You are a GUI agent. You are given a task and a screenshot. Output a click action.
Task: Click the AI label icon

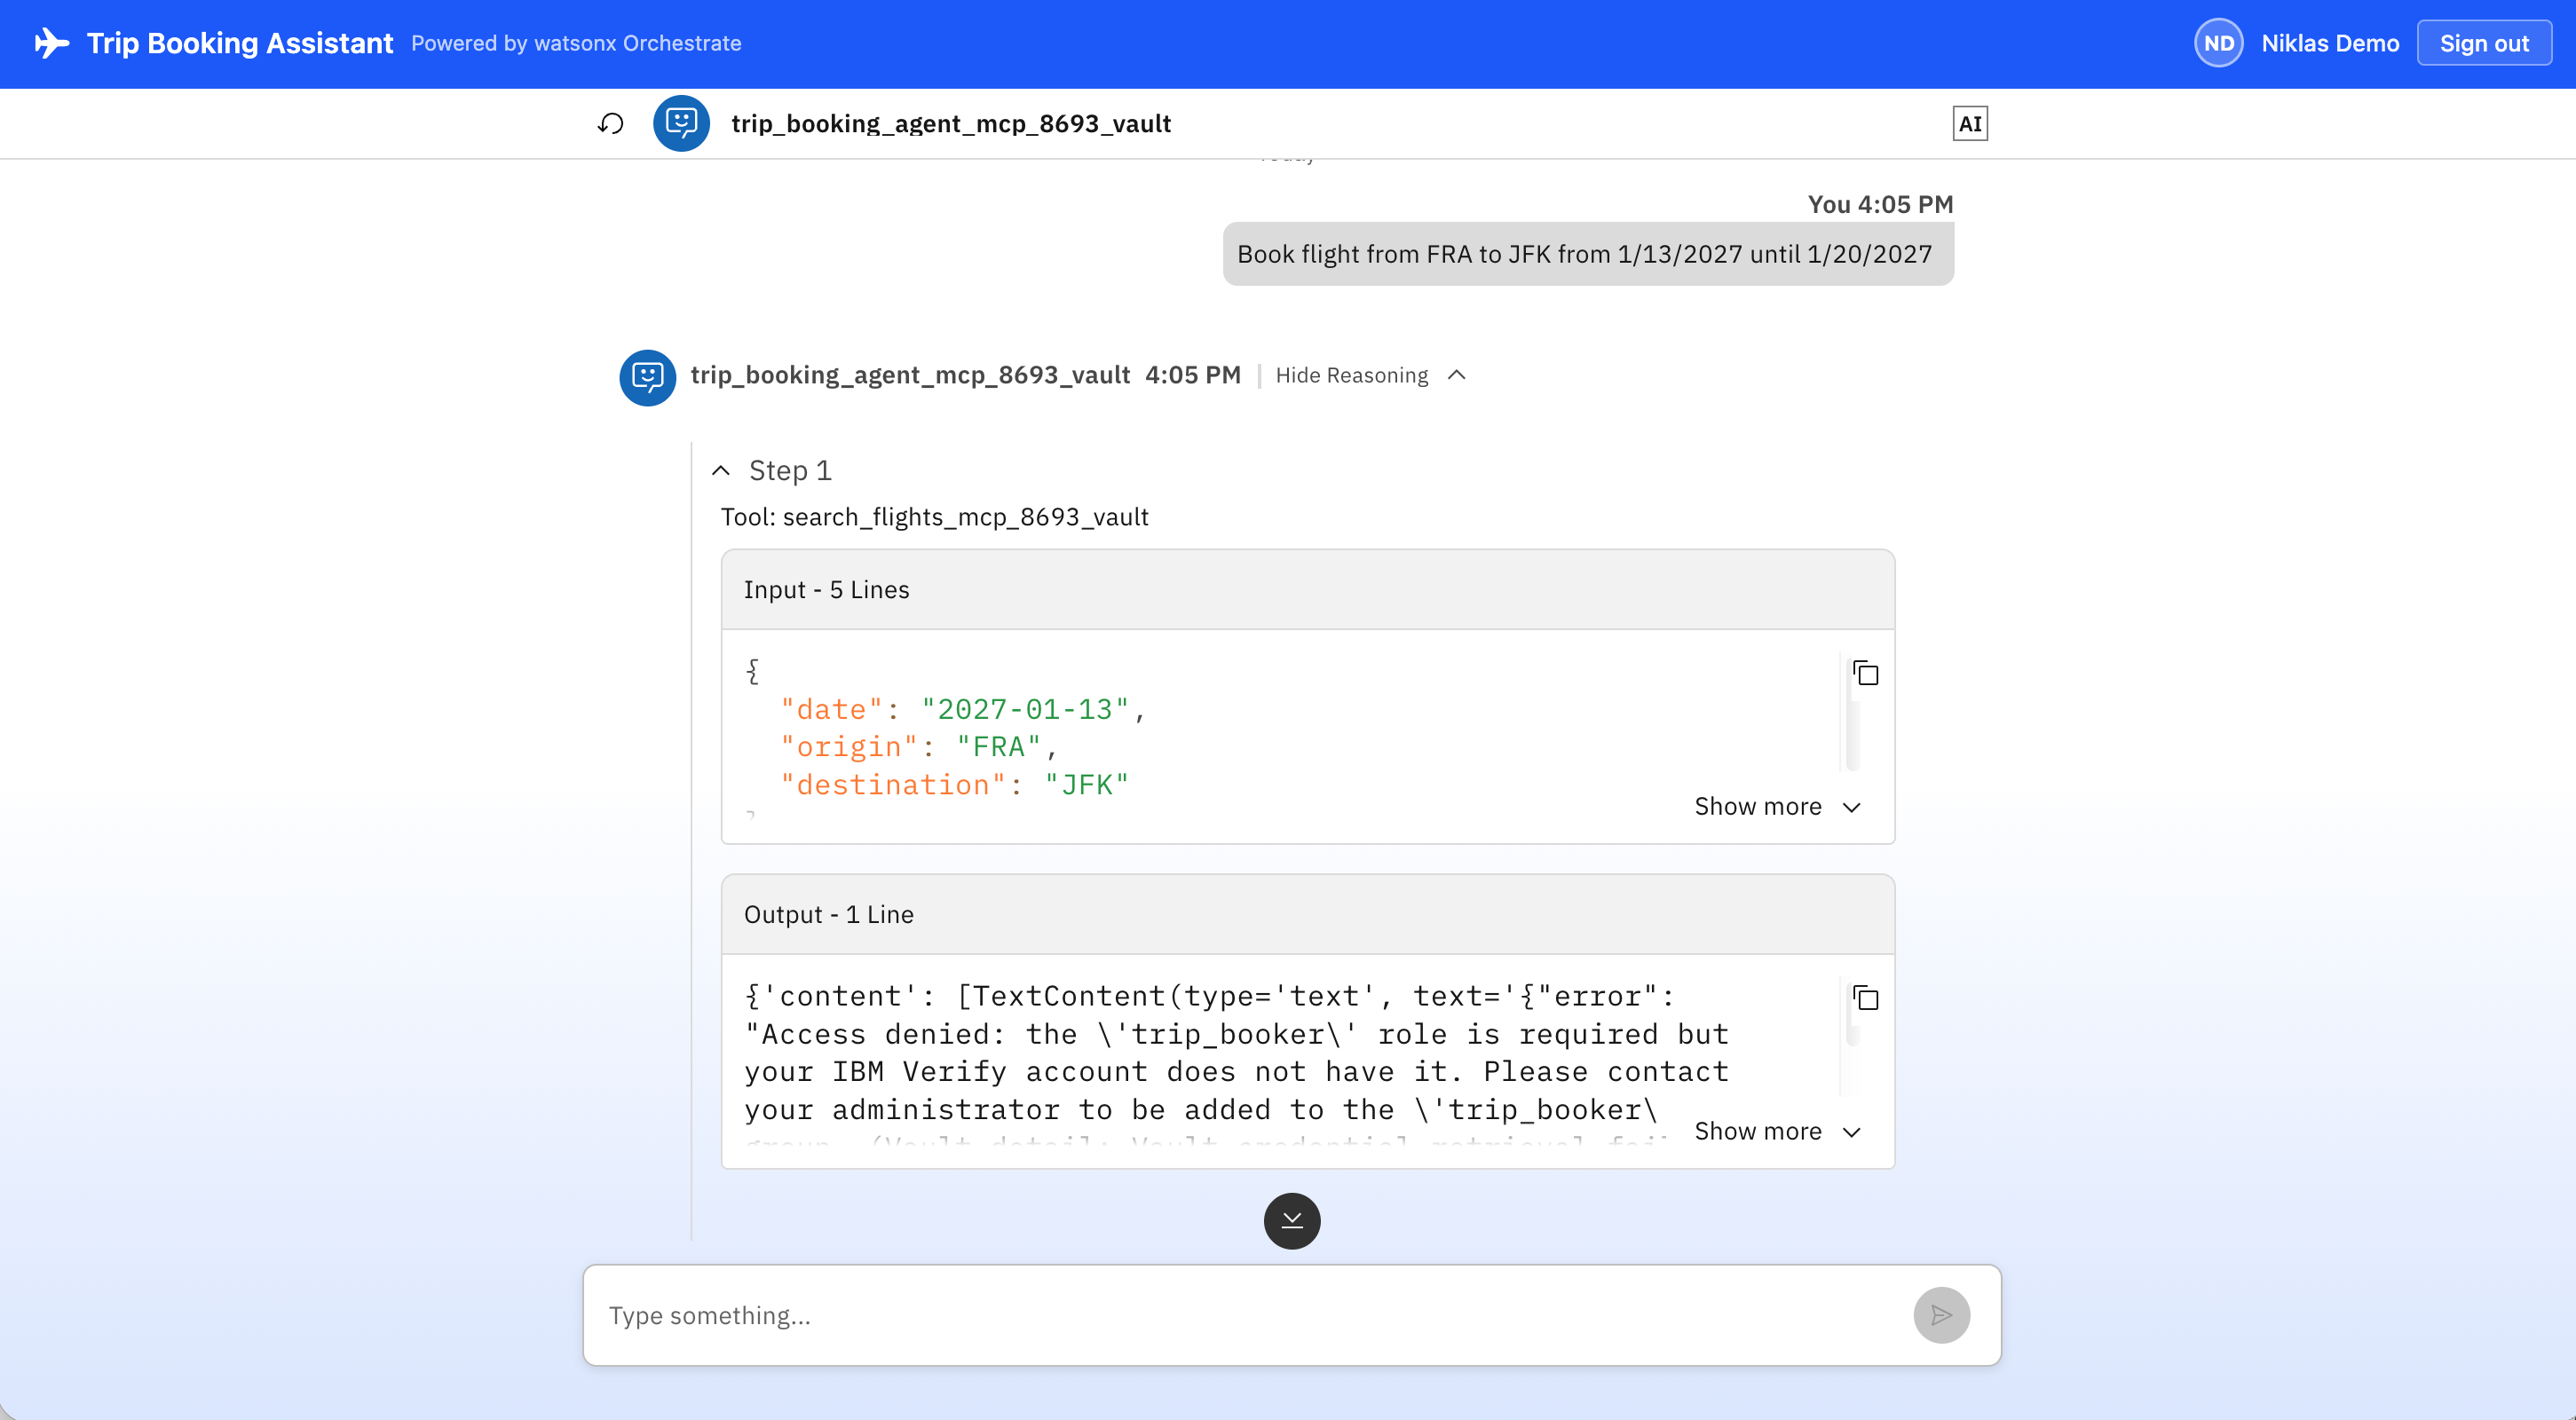pyautogui.click(x=1969, y=123)
